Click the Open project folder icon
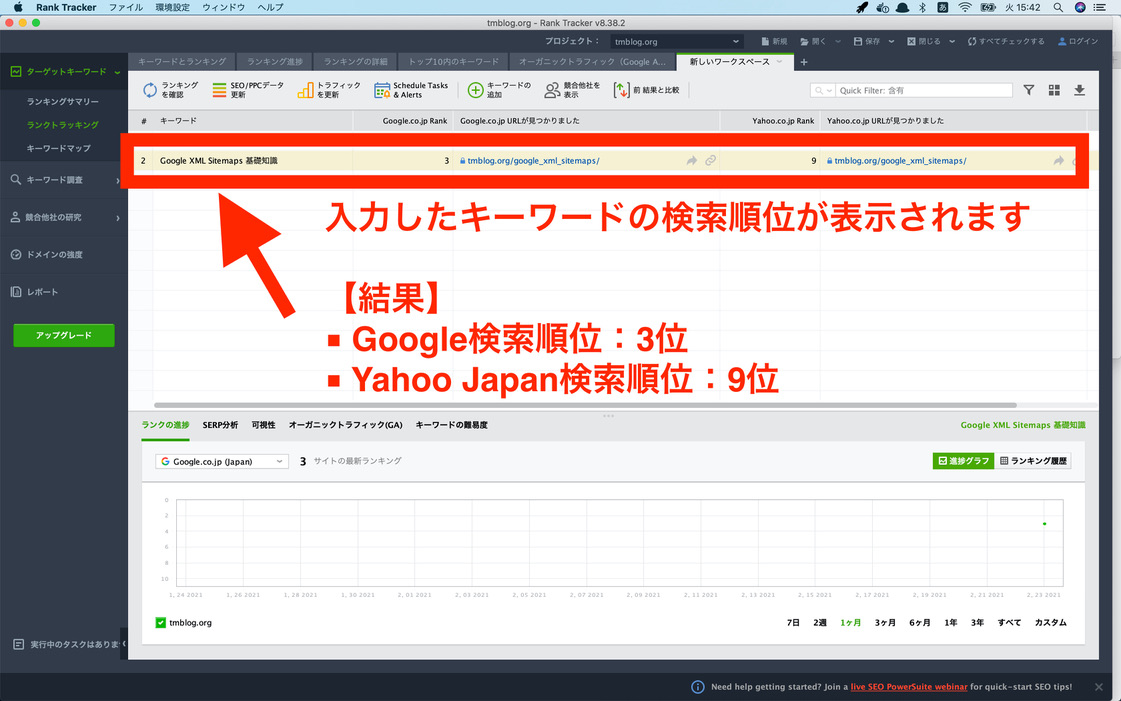1121x701 pixels. (x=804, y=41)
